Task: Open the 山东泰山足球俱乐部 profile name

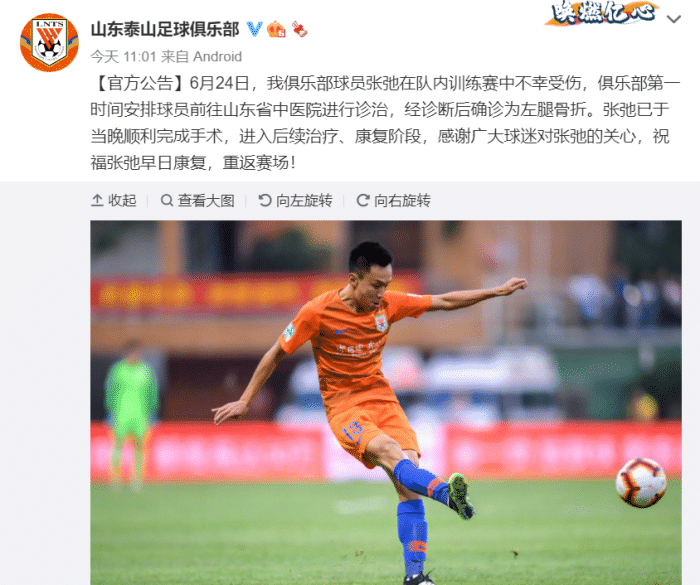Action: tap(165, 29)
